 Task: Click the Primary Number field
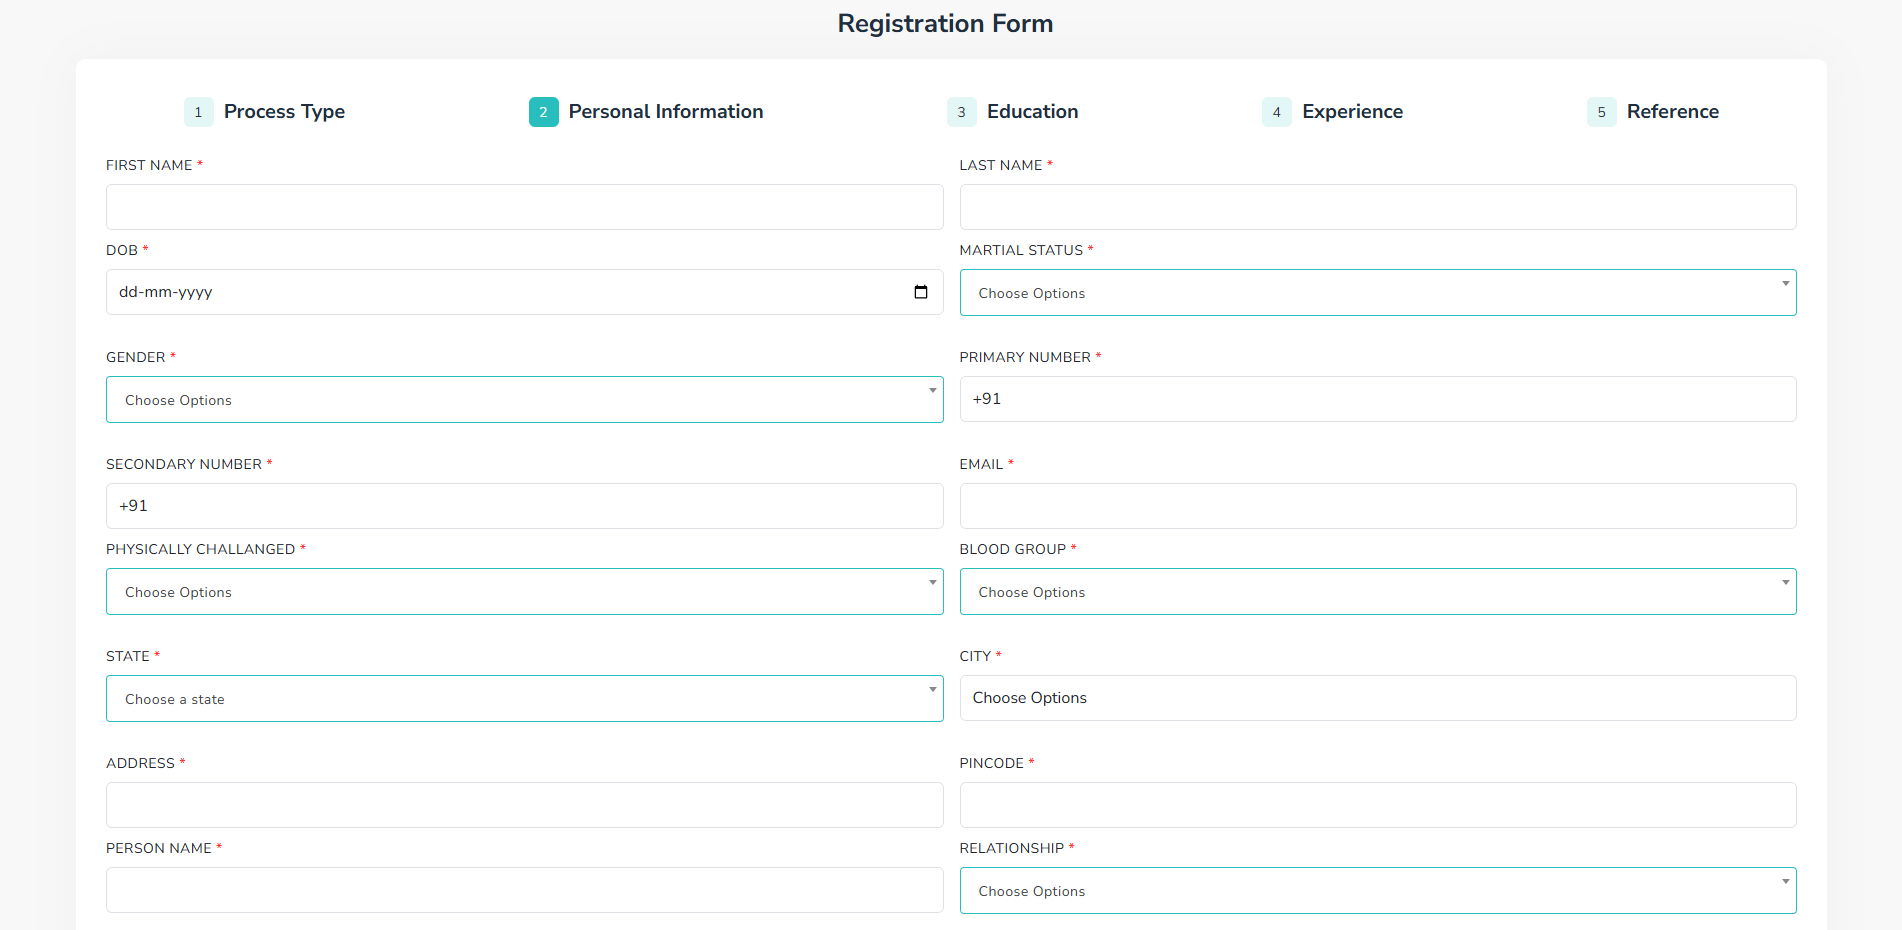[1377, 399]
